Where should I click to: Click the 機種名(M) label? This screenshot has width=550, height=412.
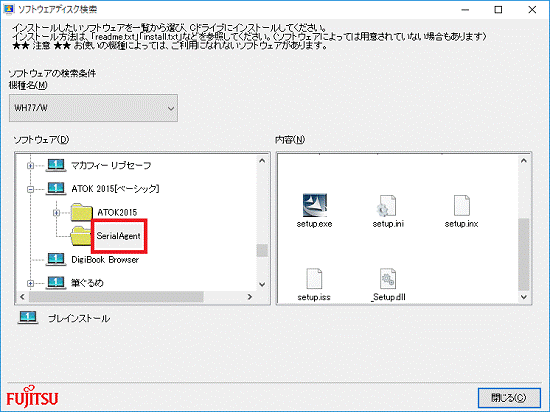28,85
